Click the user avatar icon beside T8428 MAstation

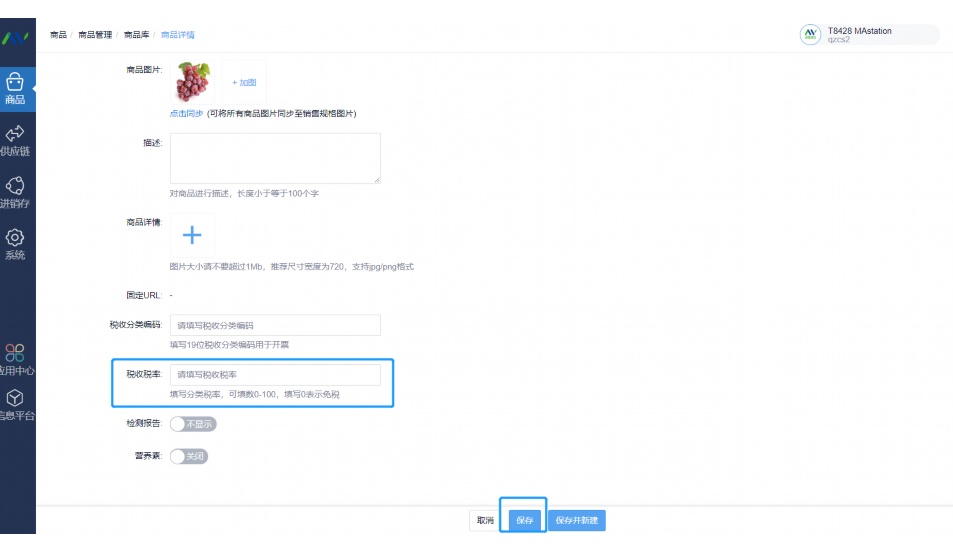(x=810, y=35)
